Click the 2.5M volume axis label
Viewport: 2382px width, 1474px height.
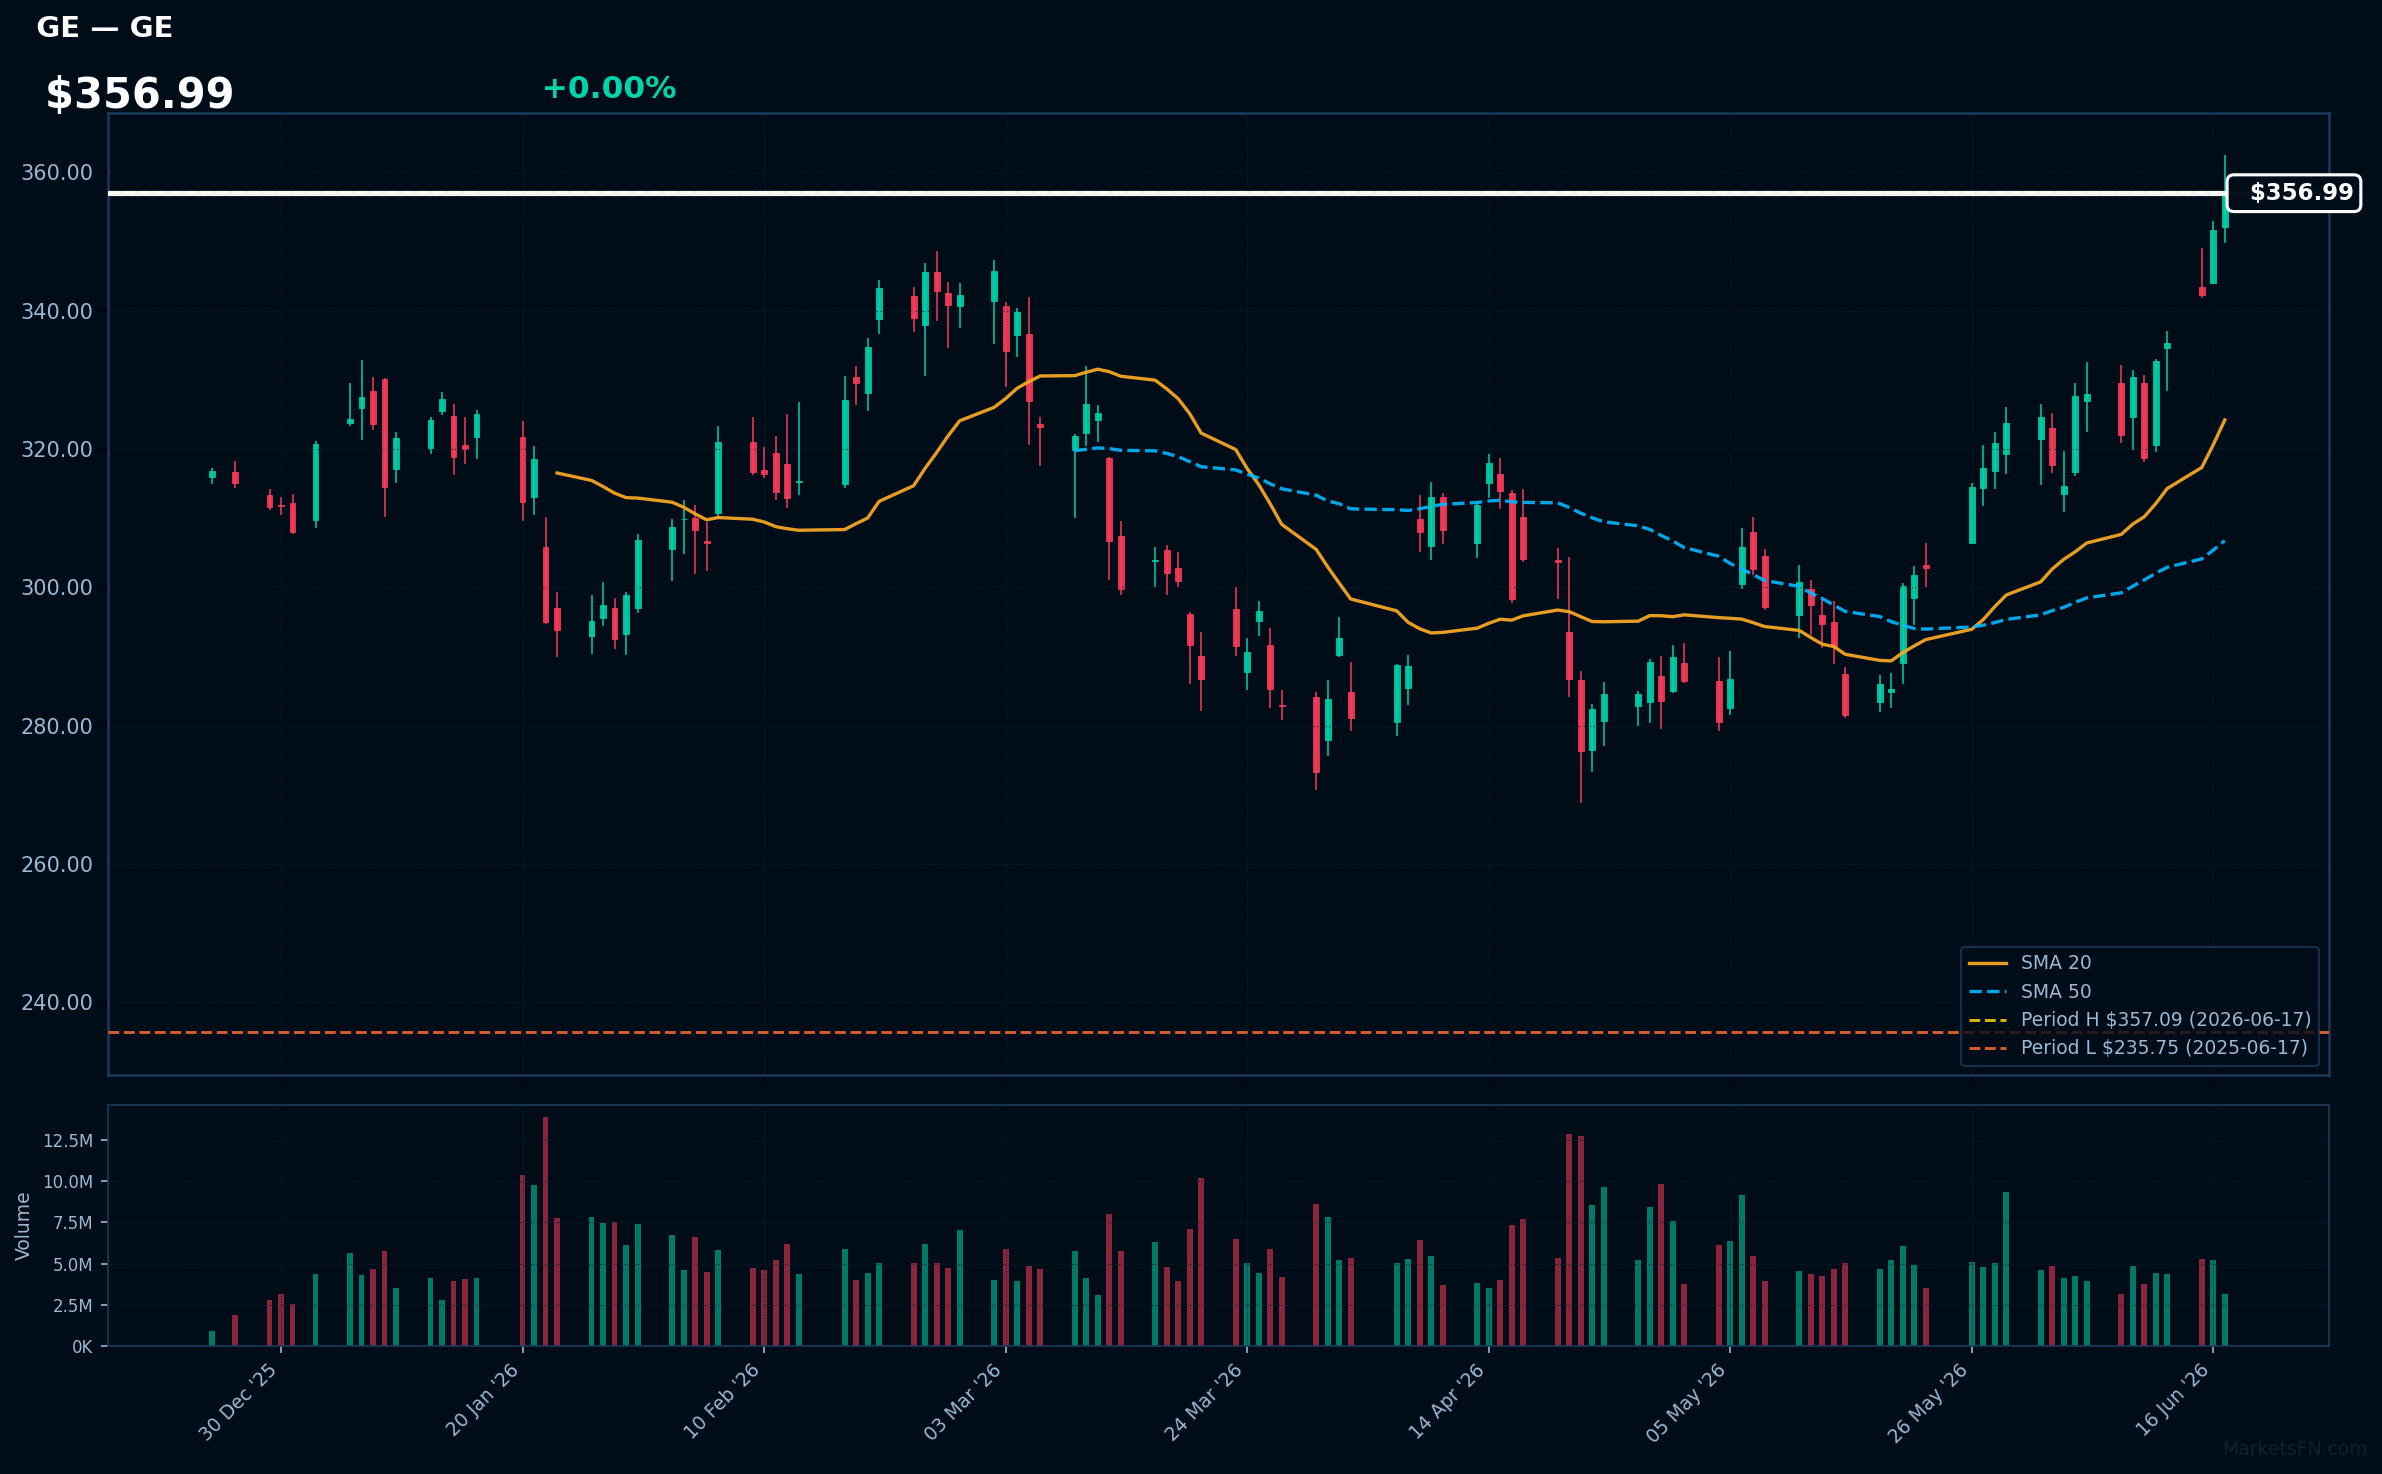[73, 1306]
